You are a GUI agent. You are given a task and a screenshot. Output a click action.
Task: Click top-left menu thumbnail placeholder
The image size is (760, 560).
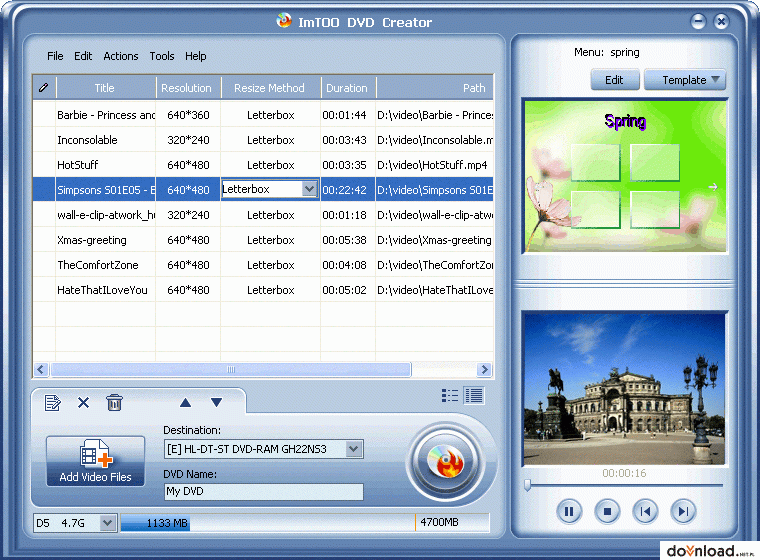(x=595, y=163)
